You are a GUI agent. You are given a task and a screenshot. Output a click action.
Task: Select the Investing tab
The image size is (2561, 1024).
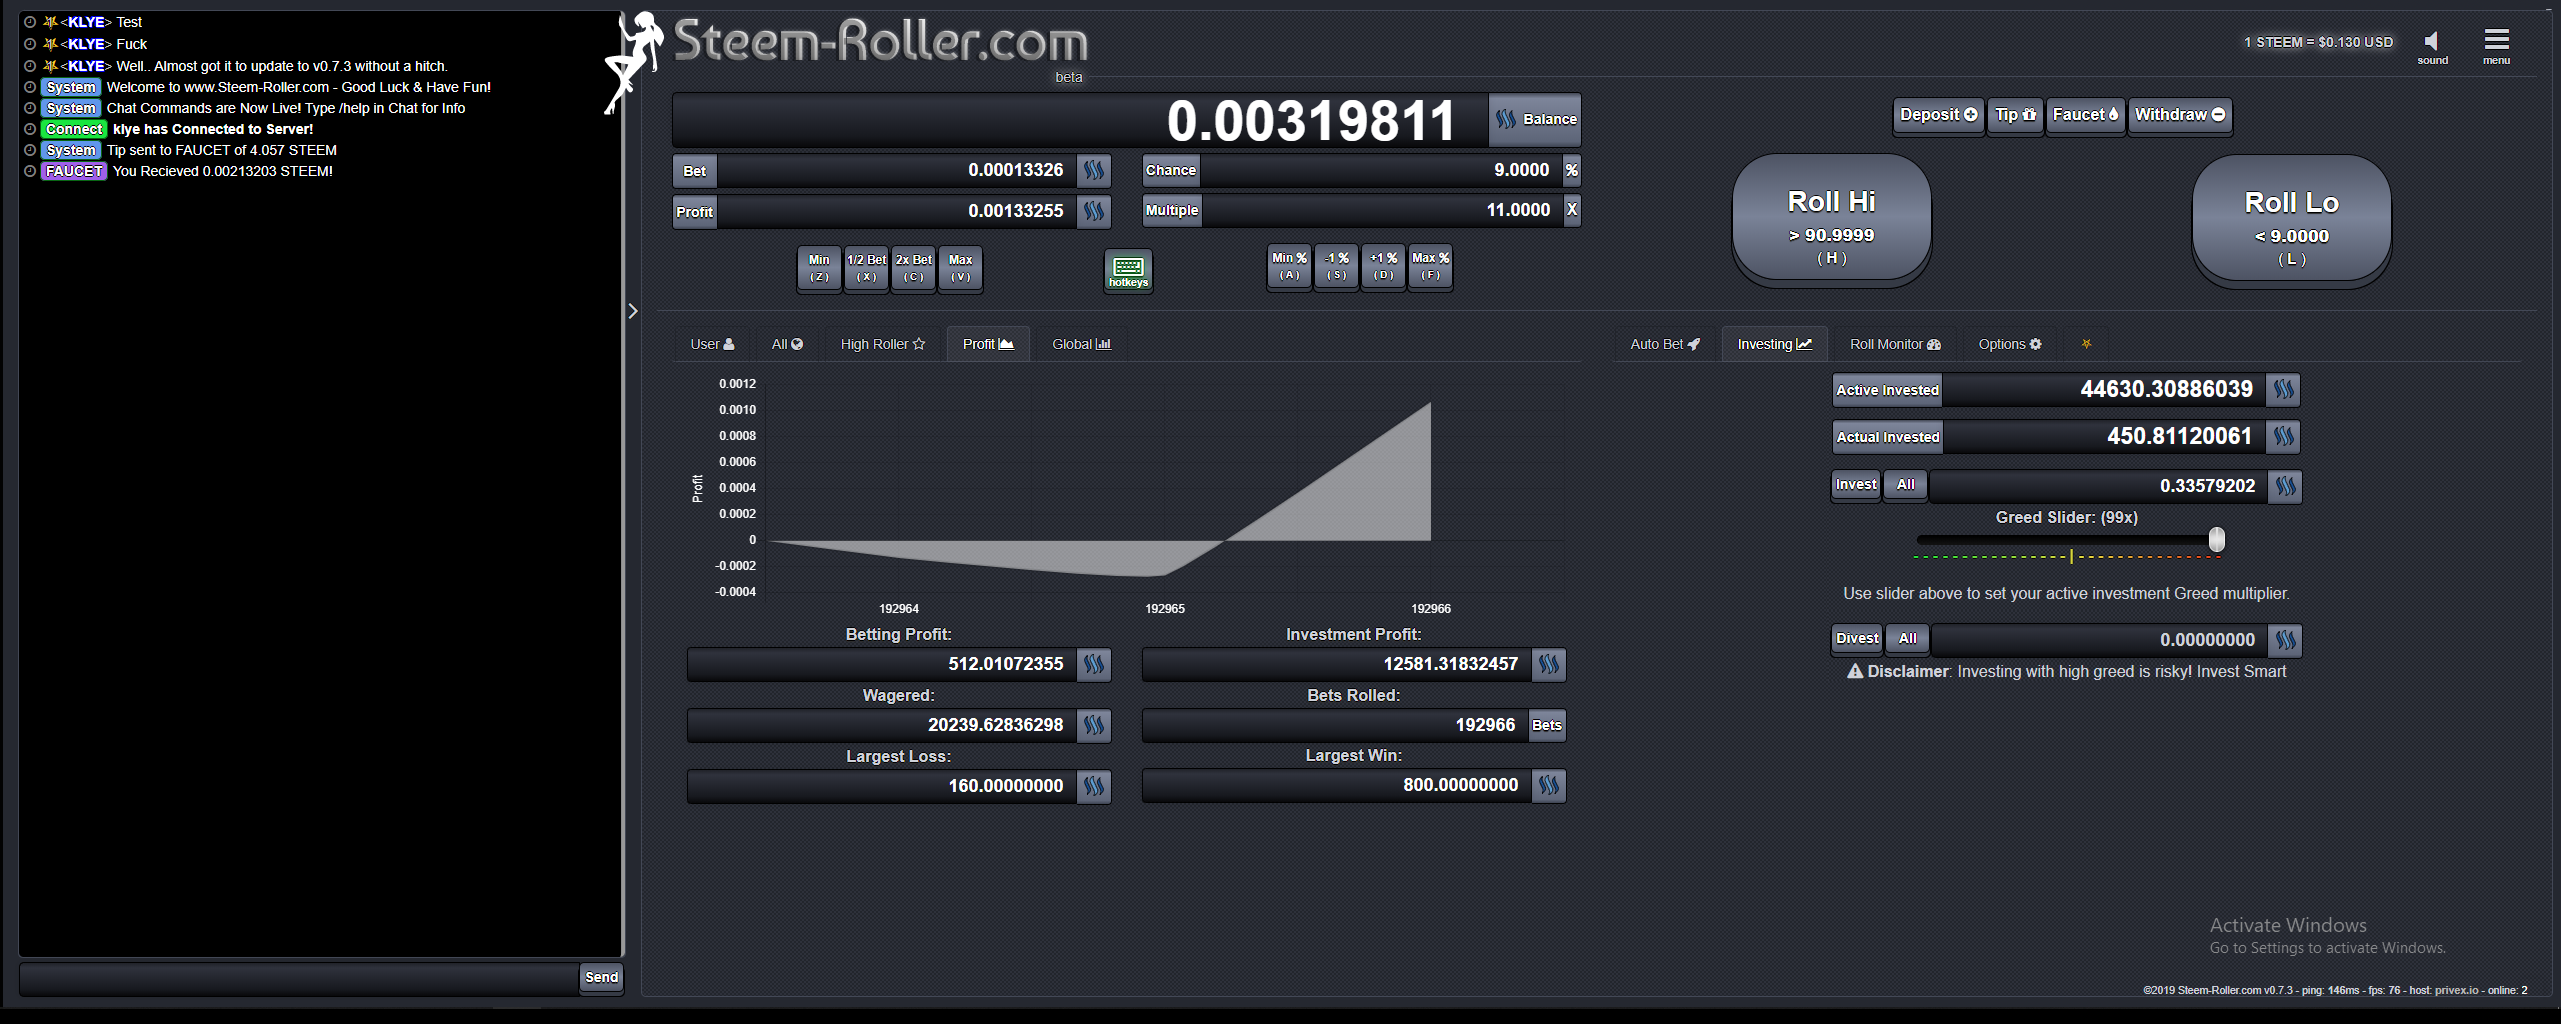1774,344
